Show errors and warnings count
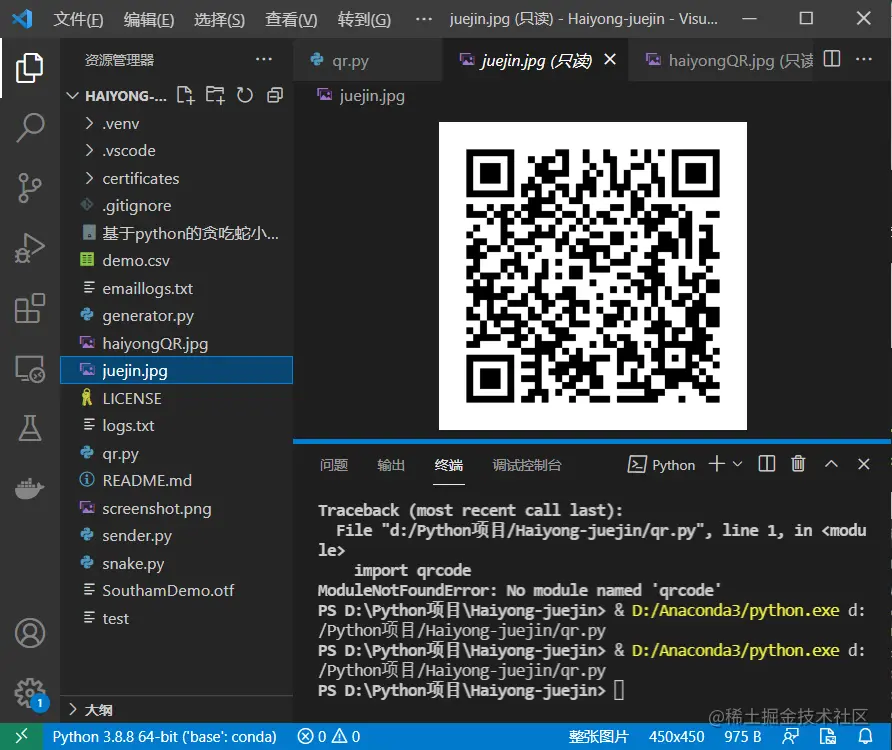This screenshot has width=892, height=750. click(329, 736)
